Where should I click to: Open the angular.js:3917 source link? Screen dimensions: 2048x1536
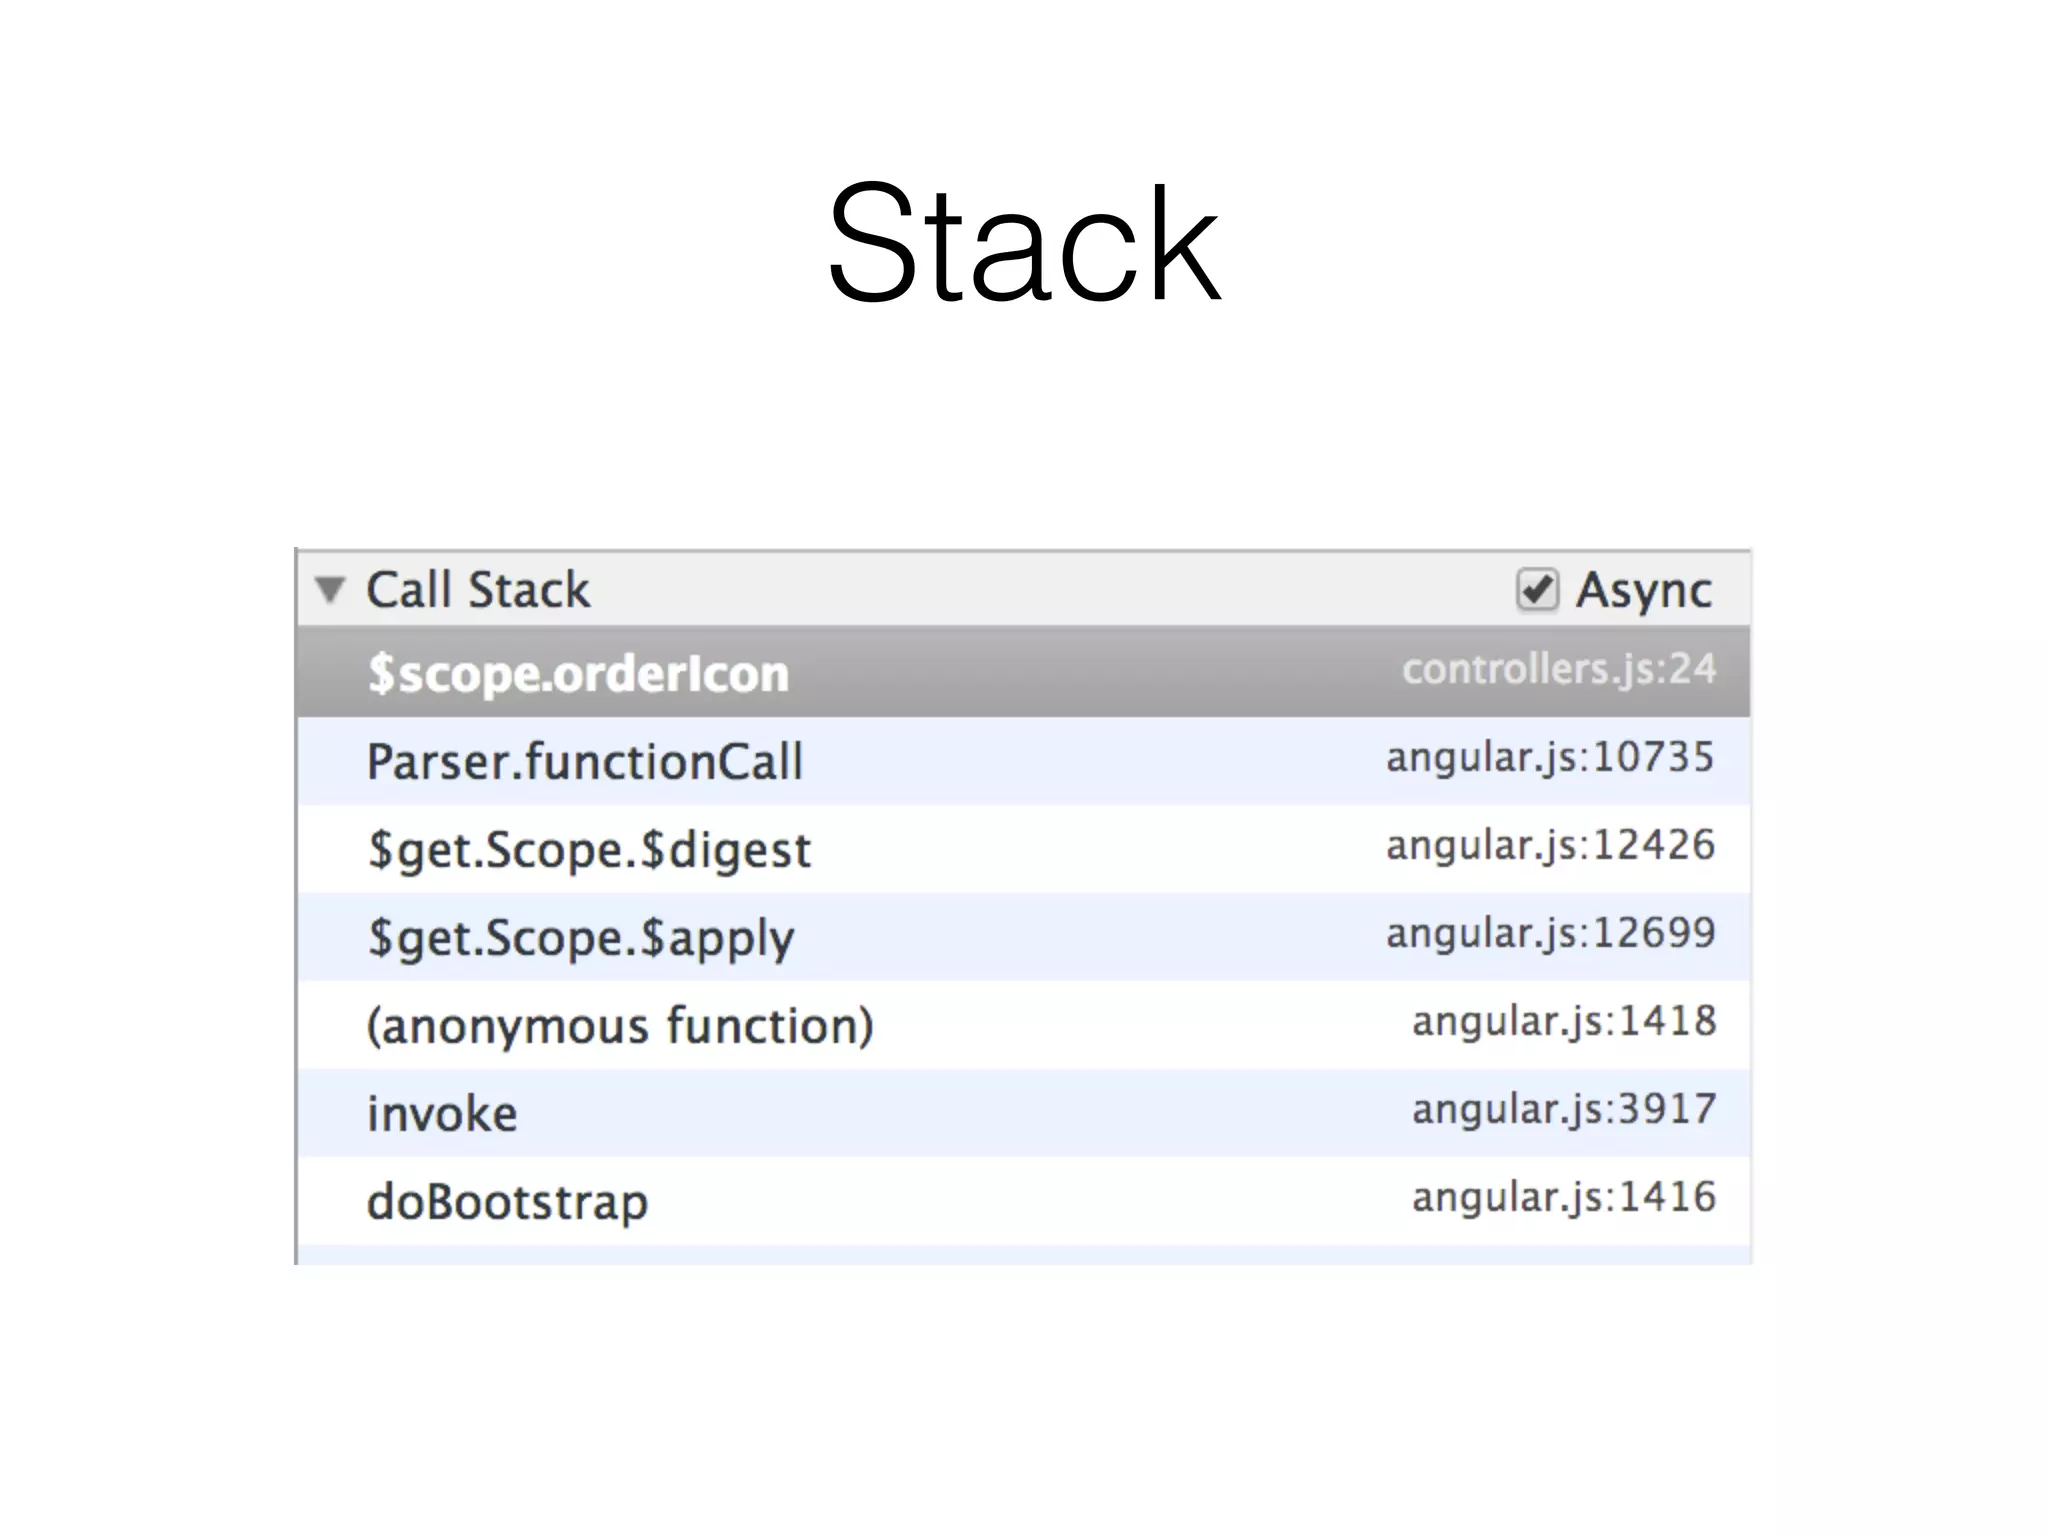[x=1564, y=1109]
